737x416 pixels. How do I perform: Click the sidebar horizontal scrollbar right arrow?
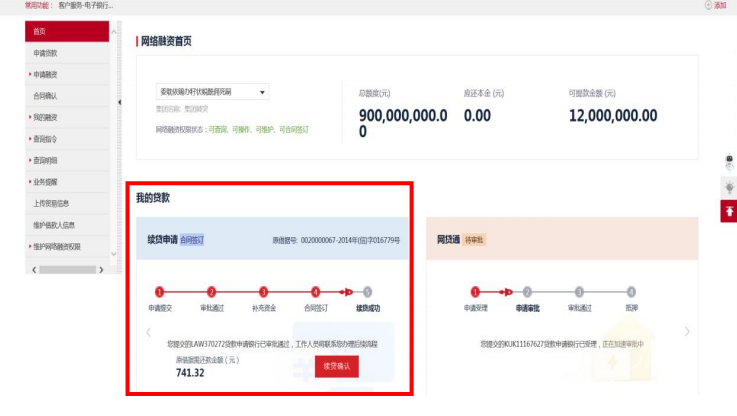click(100, 270)
